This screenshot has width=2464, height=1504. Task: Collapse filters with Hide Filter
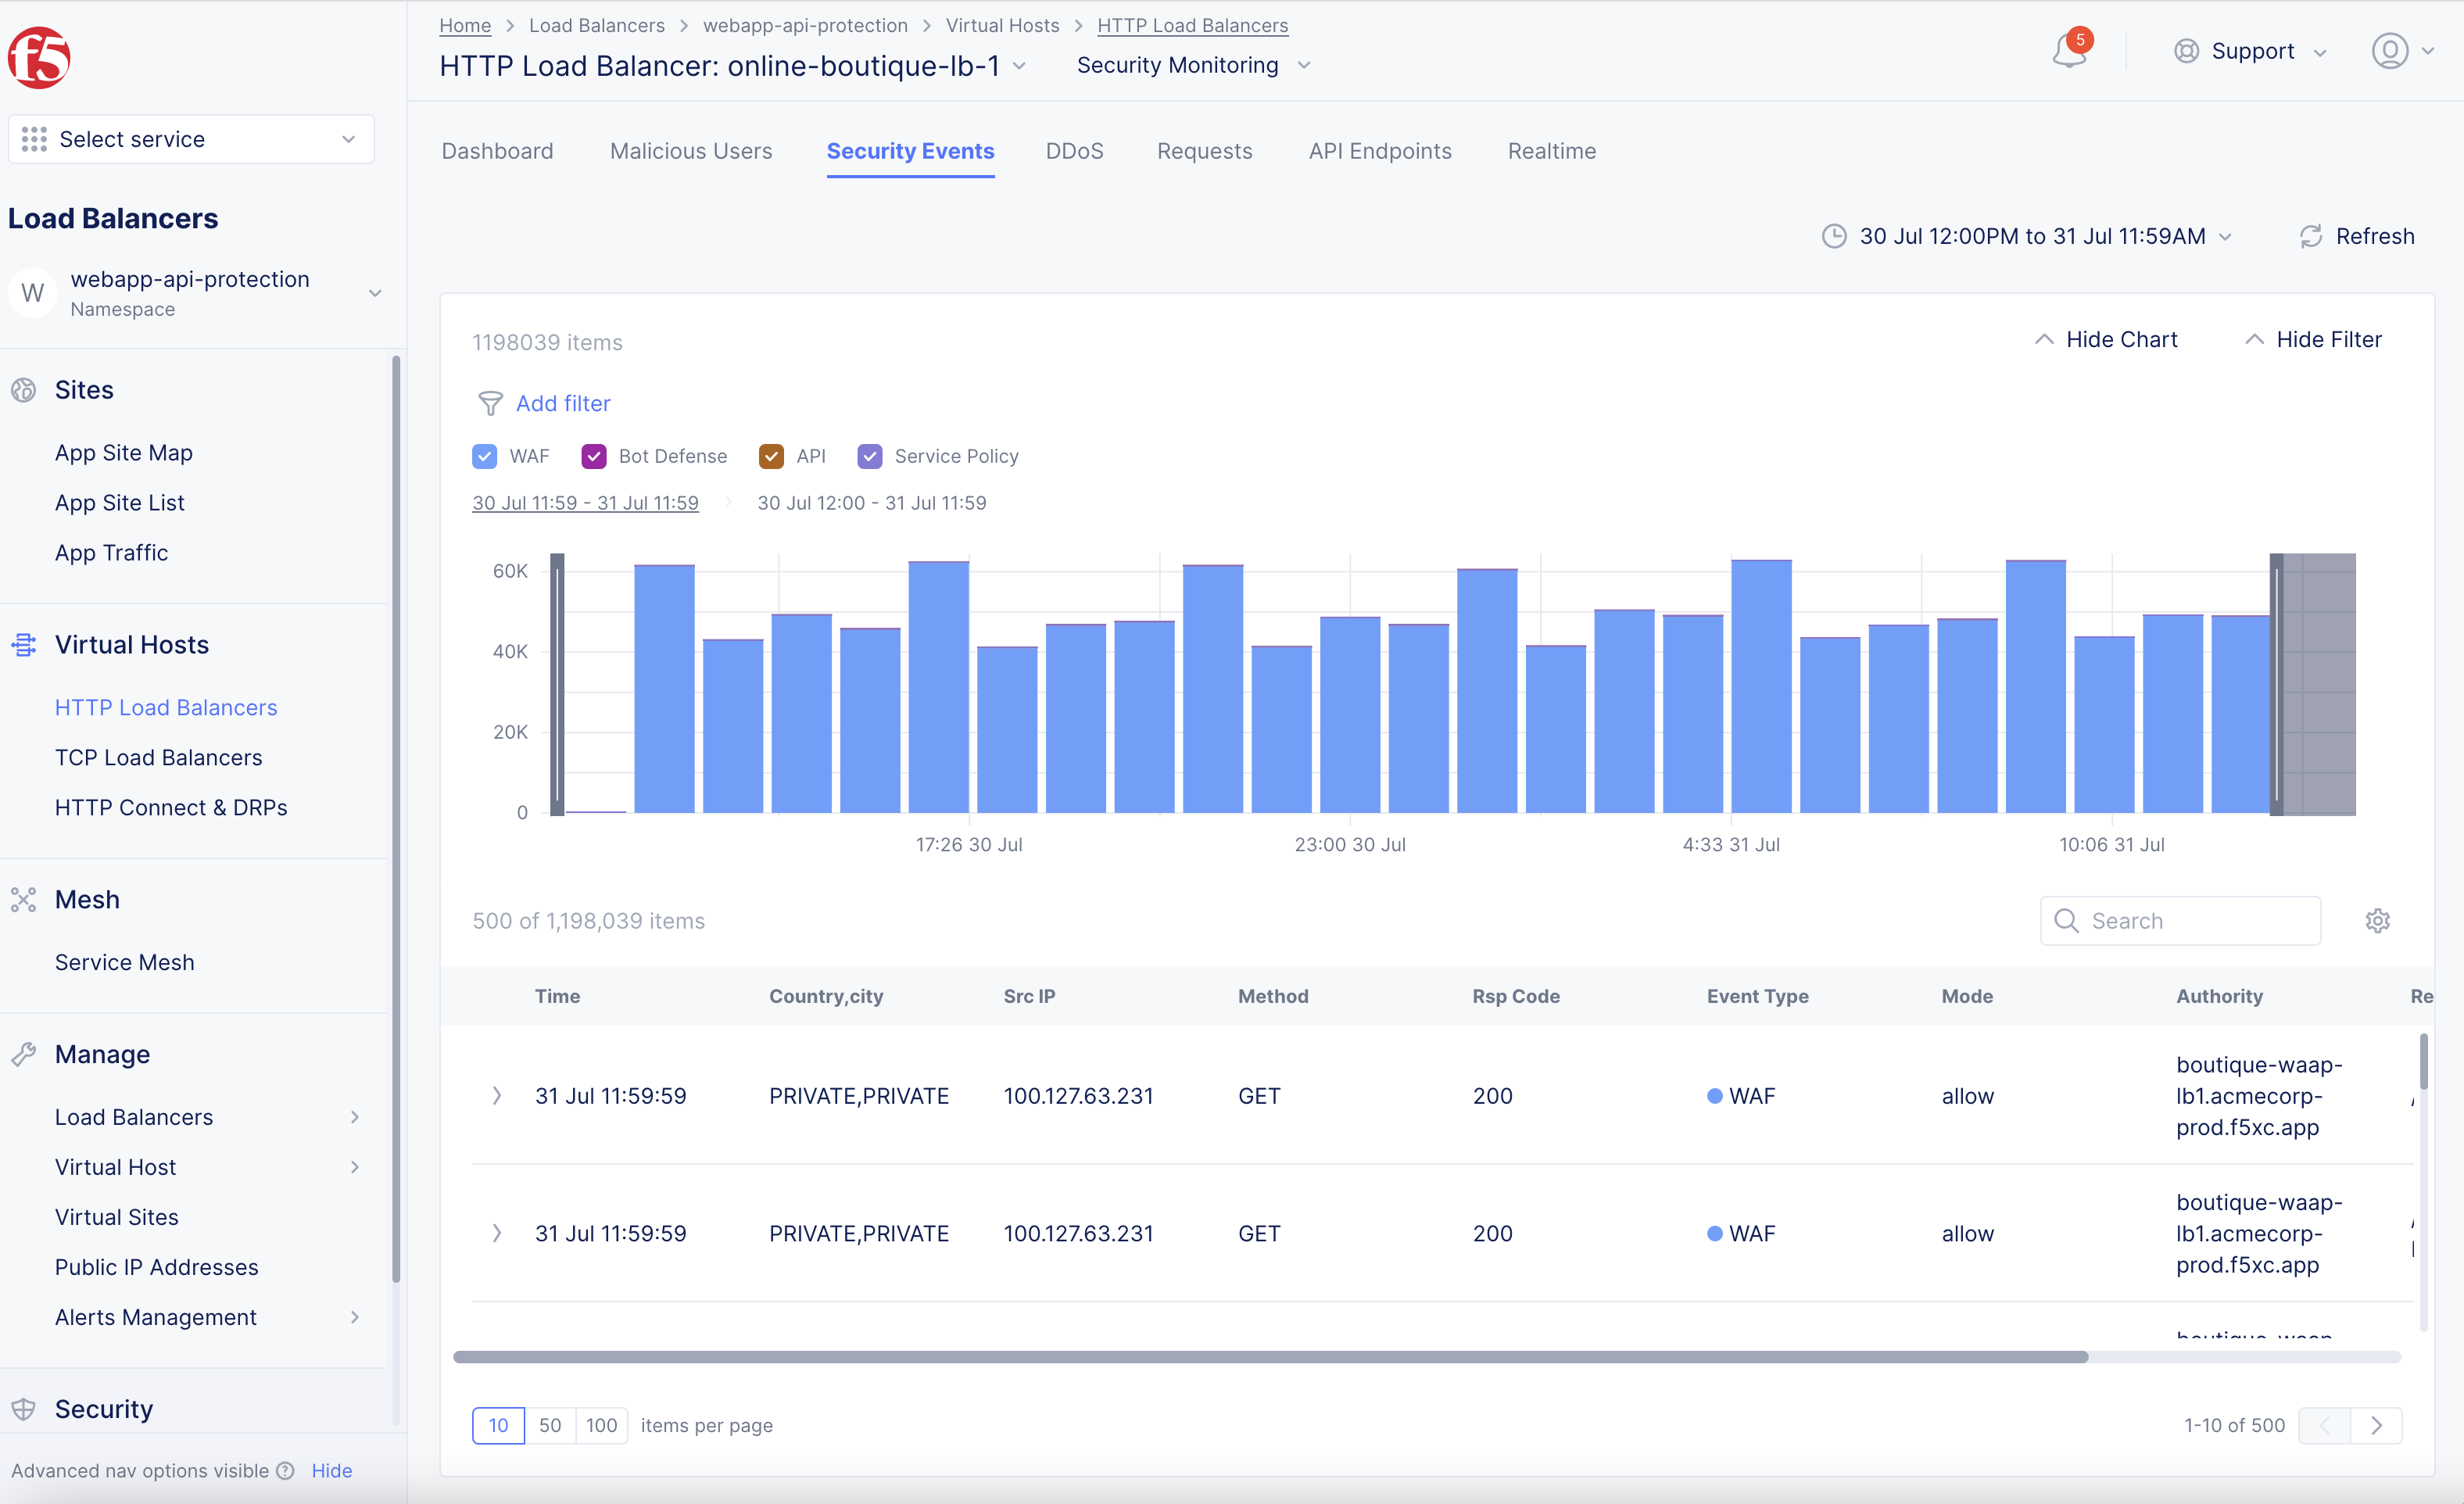2314,340
